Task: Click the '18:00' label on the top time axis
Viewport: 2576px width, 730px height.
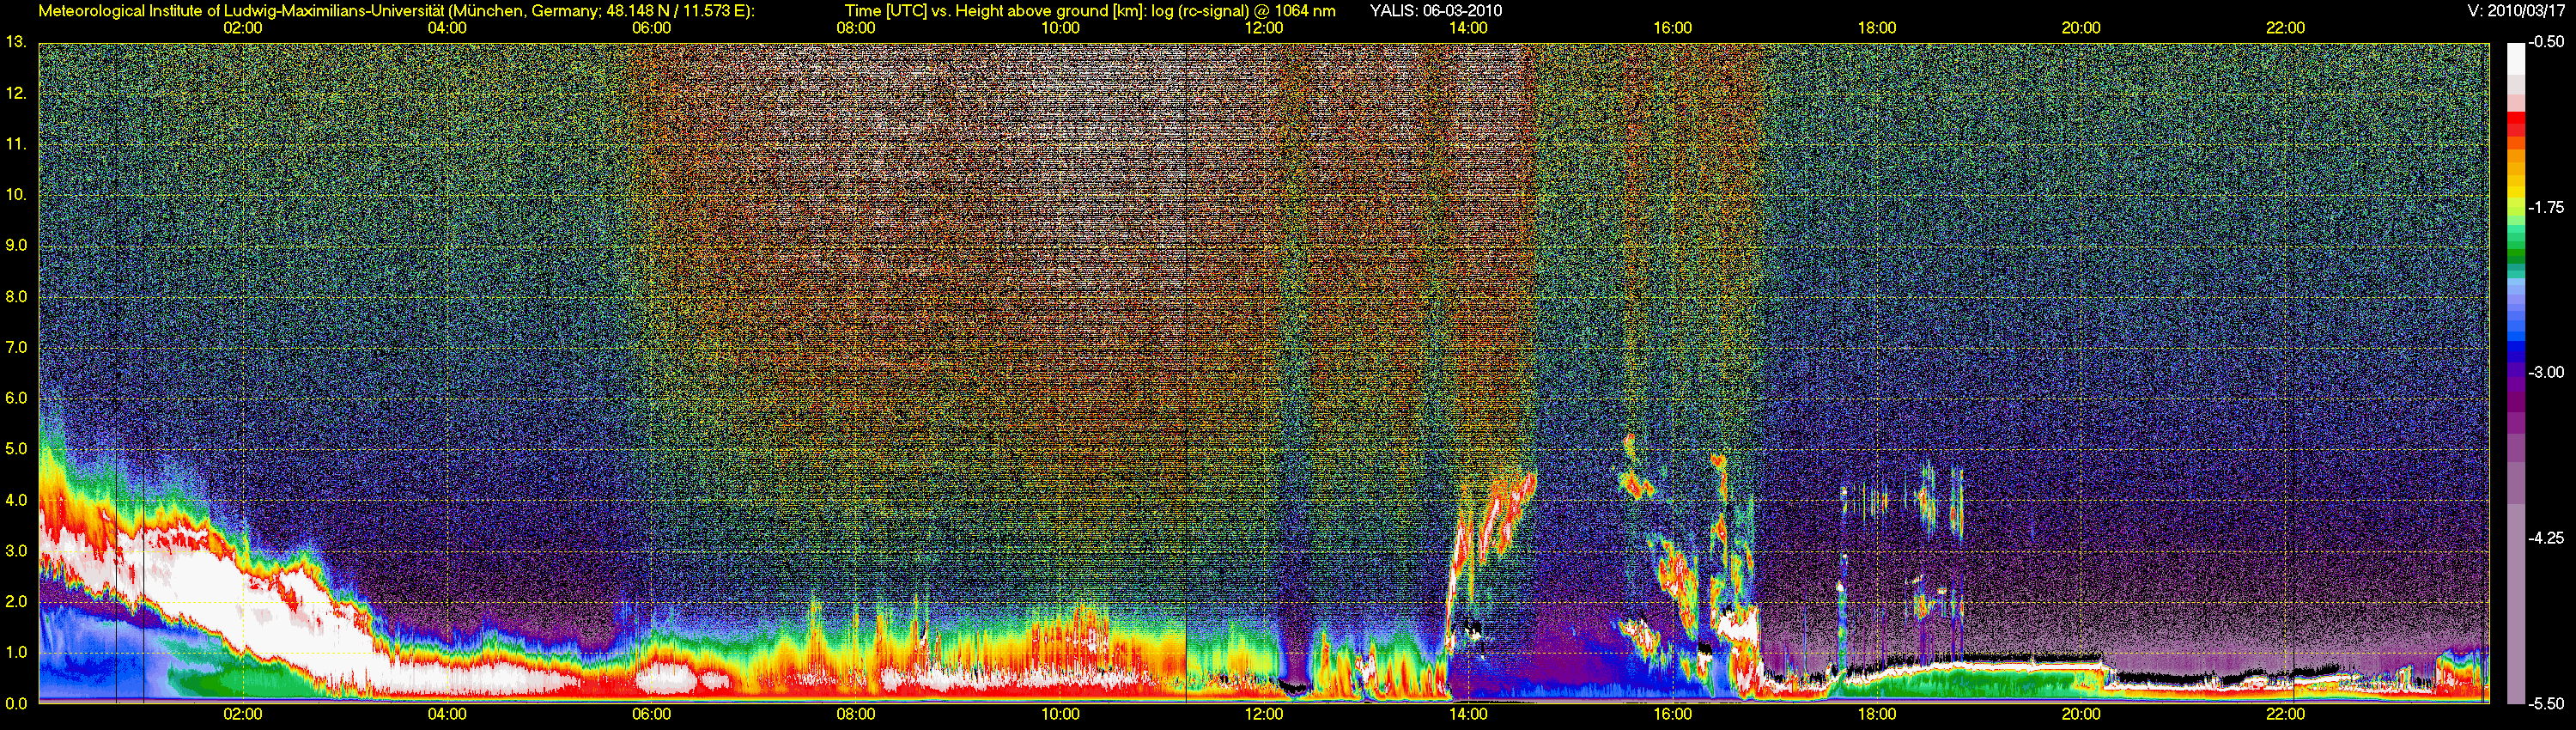Action: 1877,28
